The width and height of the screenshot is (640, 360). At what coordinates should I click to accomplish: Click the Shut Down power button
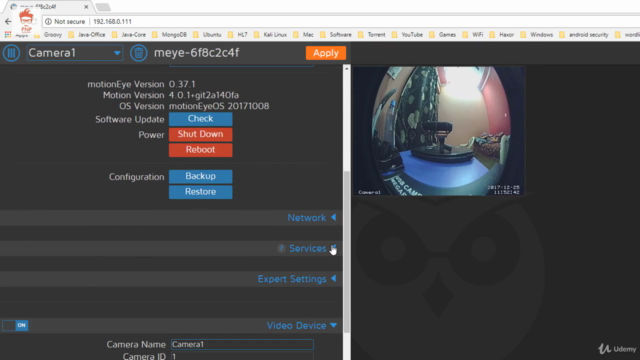200,134
